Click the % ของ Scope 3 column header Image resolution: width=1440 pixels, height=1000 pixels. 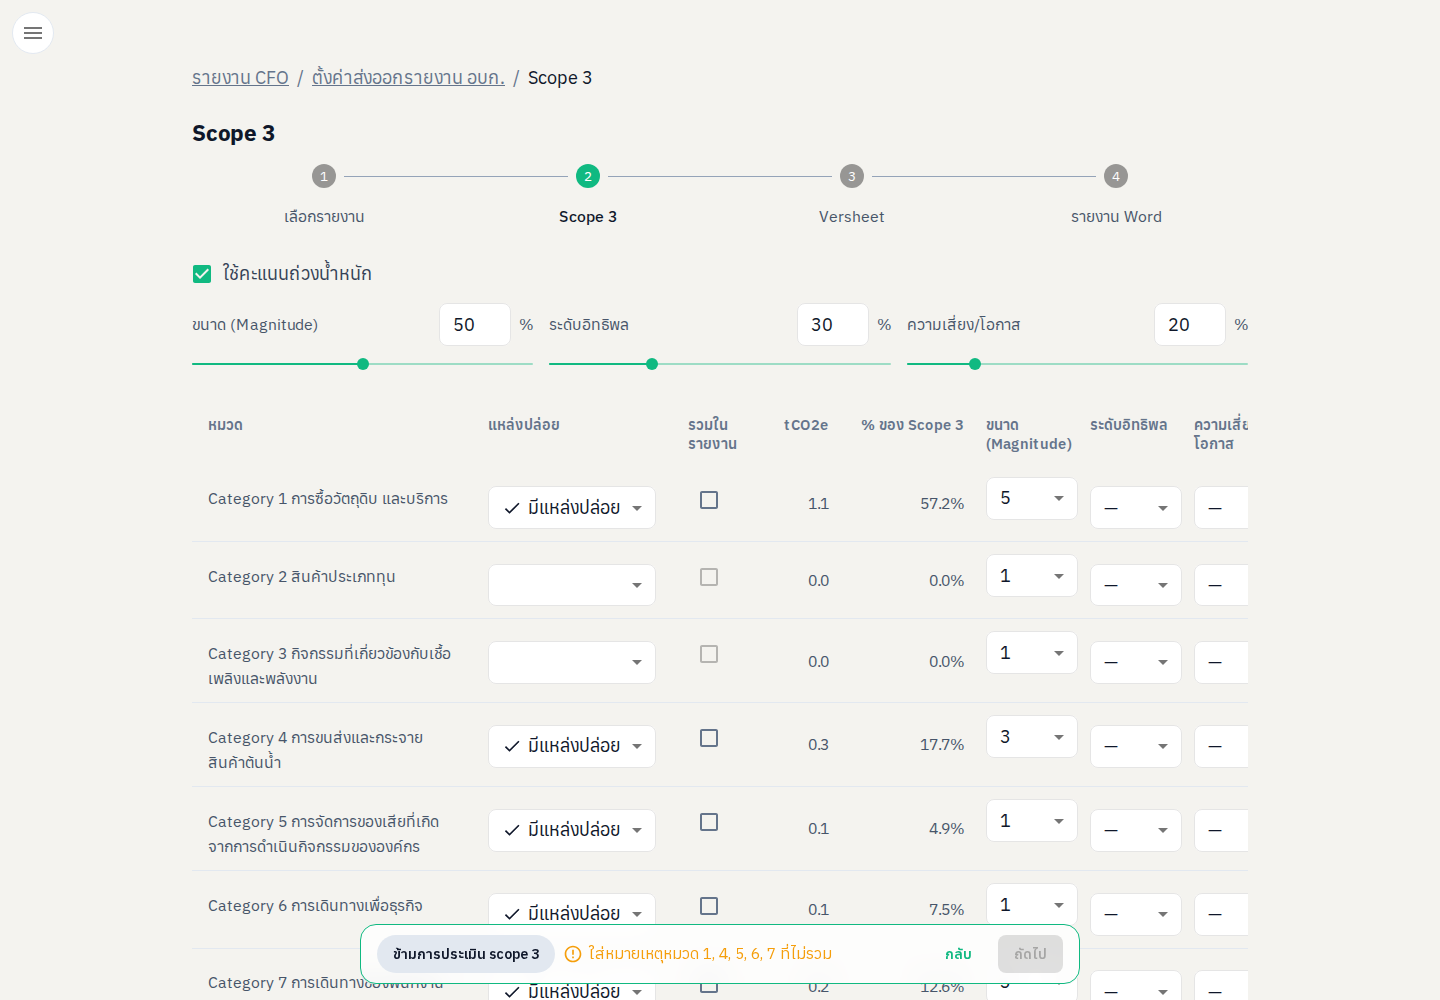pyautogui.click(x=912, y=425)
